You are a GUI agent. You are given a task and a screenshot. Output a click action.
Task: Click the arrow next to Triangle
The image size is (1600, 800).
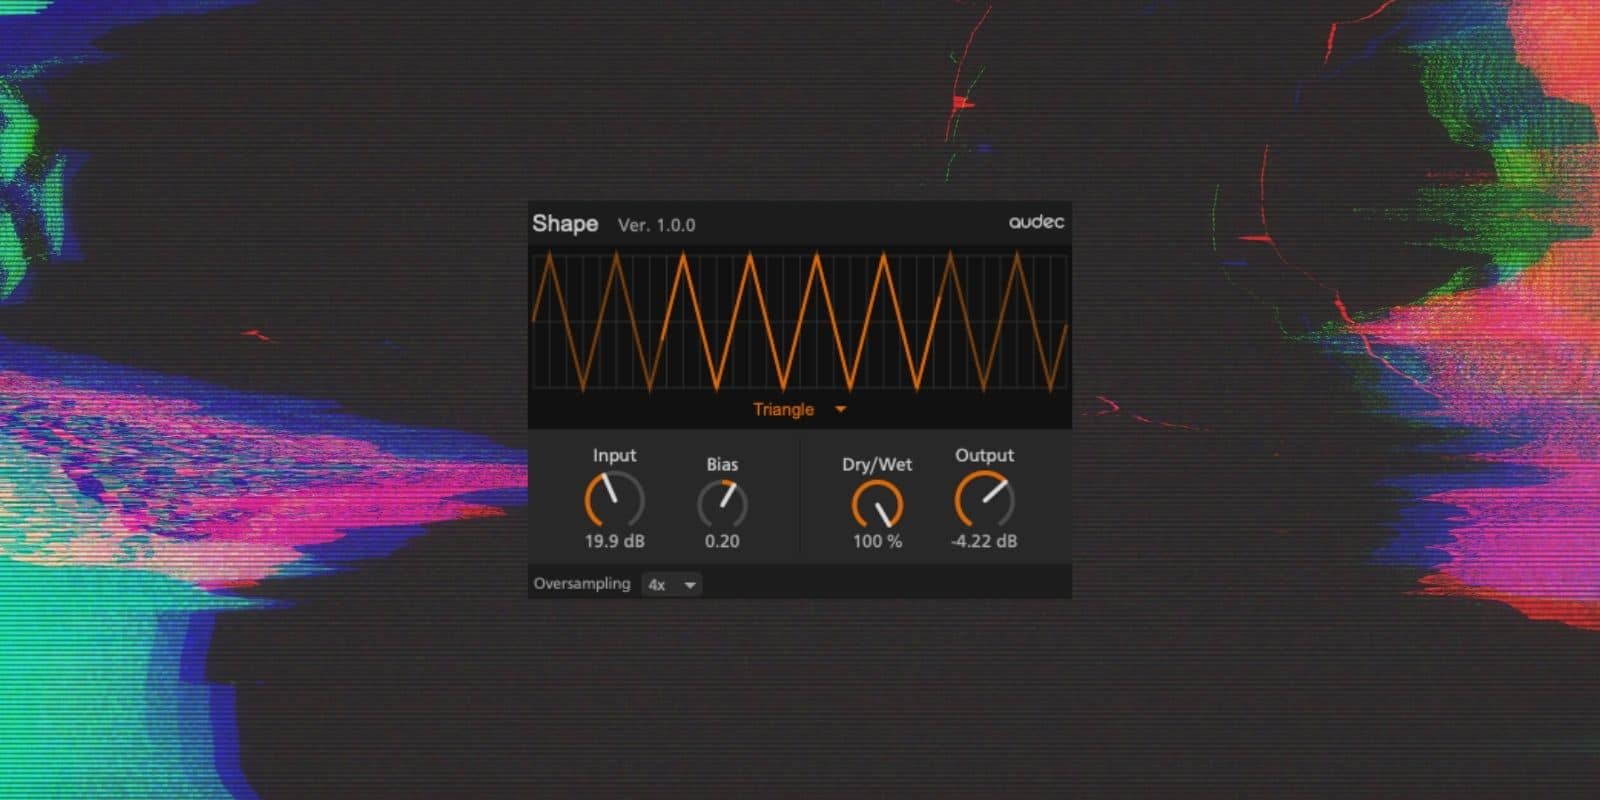click(x=840, y=409)
